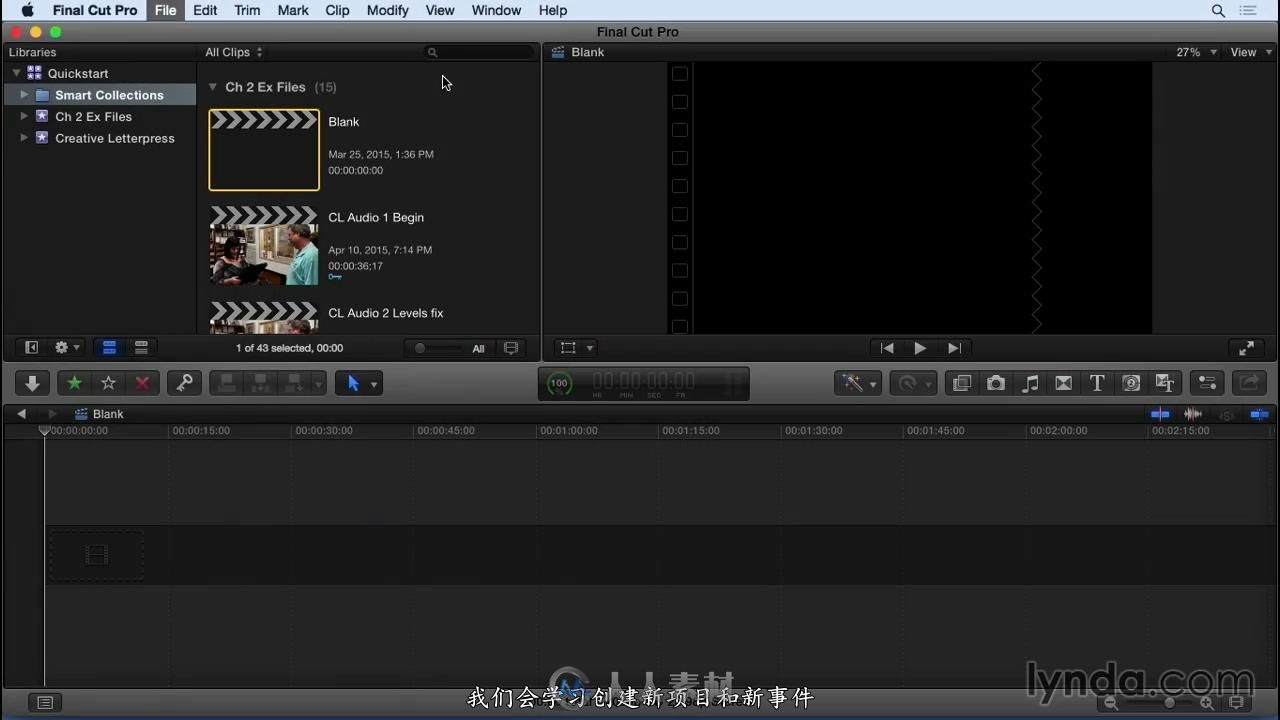
Task: Open the Window menu
Action: [496, 10]
